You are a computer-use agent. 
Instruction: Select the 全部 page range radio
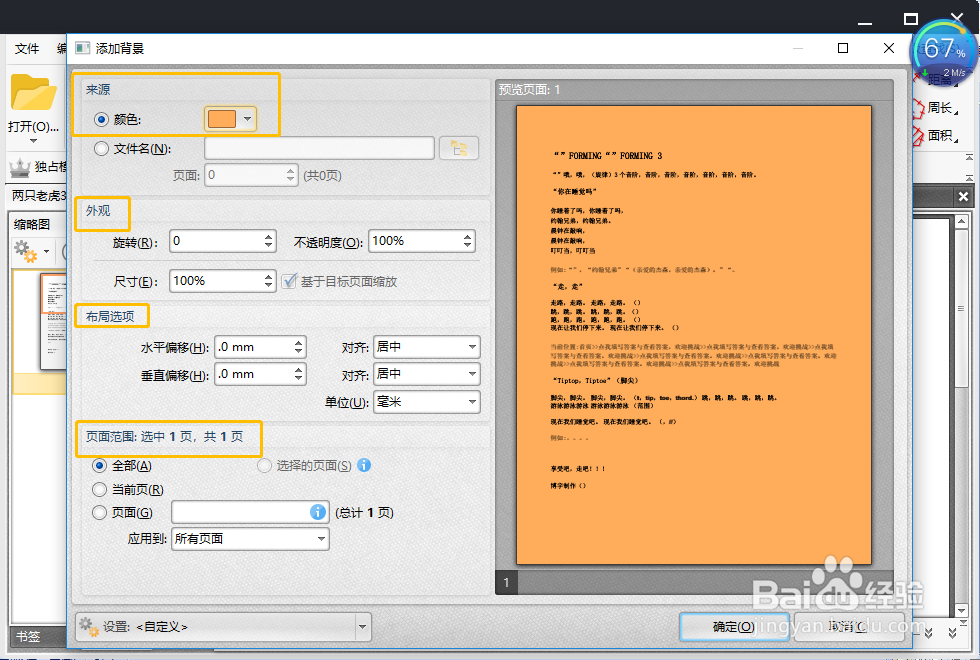coord(99,466)
